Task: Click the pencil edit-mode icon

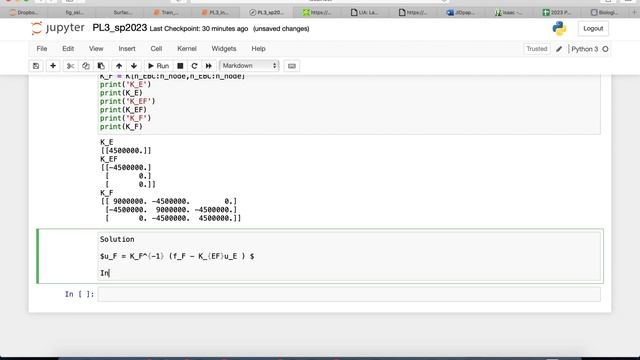Action: (x=559, y=49)
